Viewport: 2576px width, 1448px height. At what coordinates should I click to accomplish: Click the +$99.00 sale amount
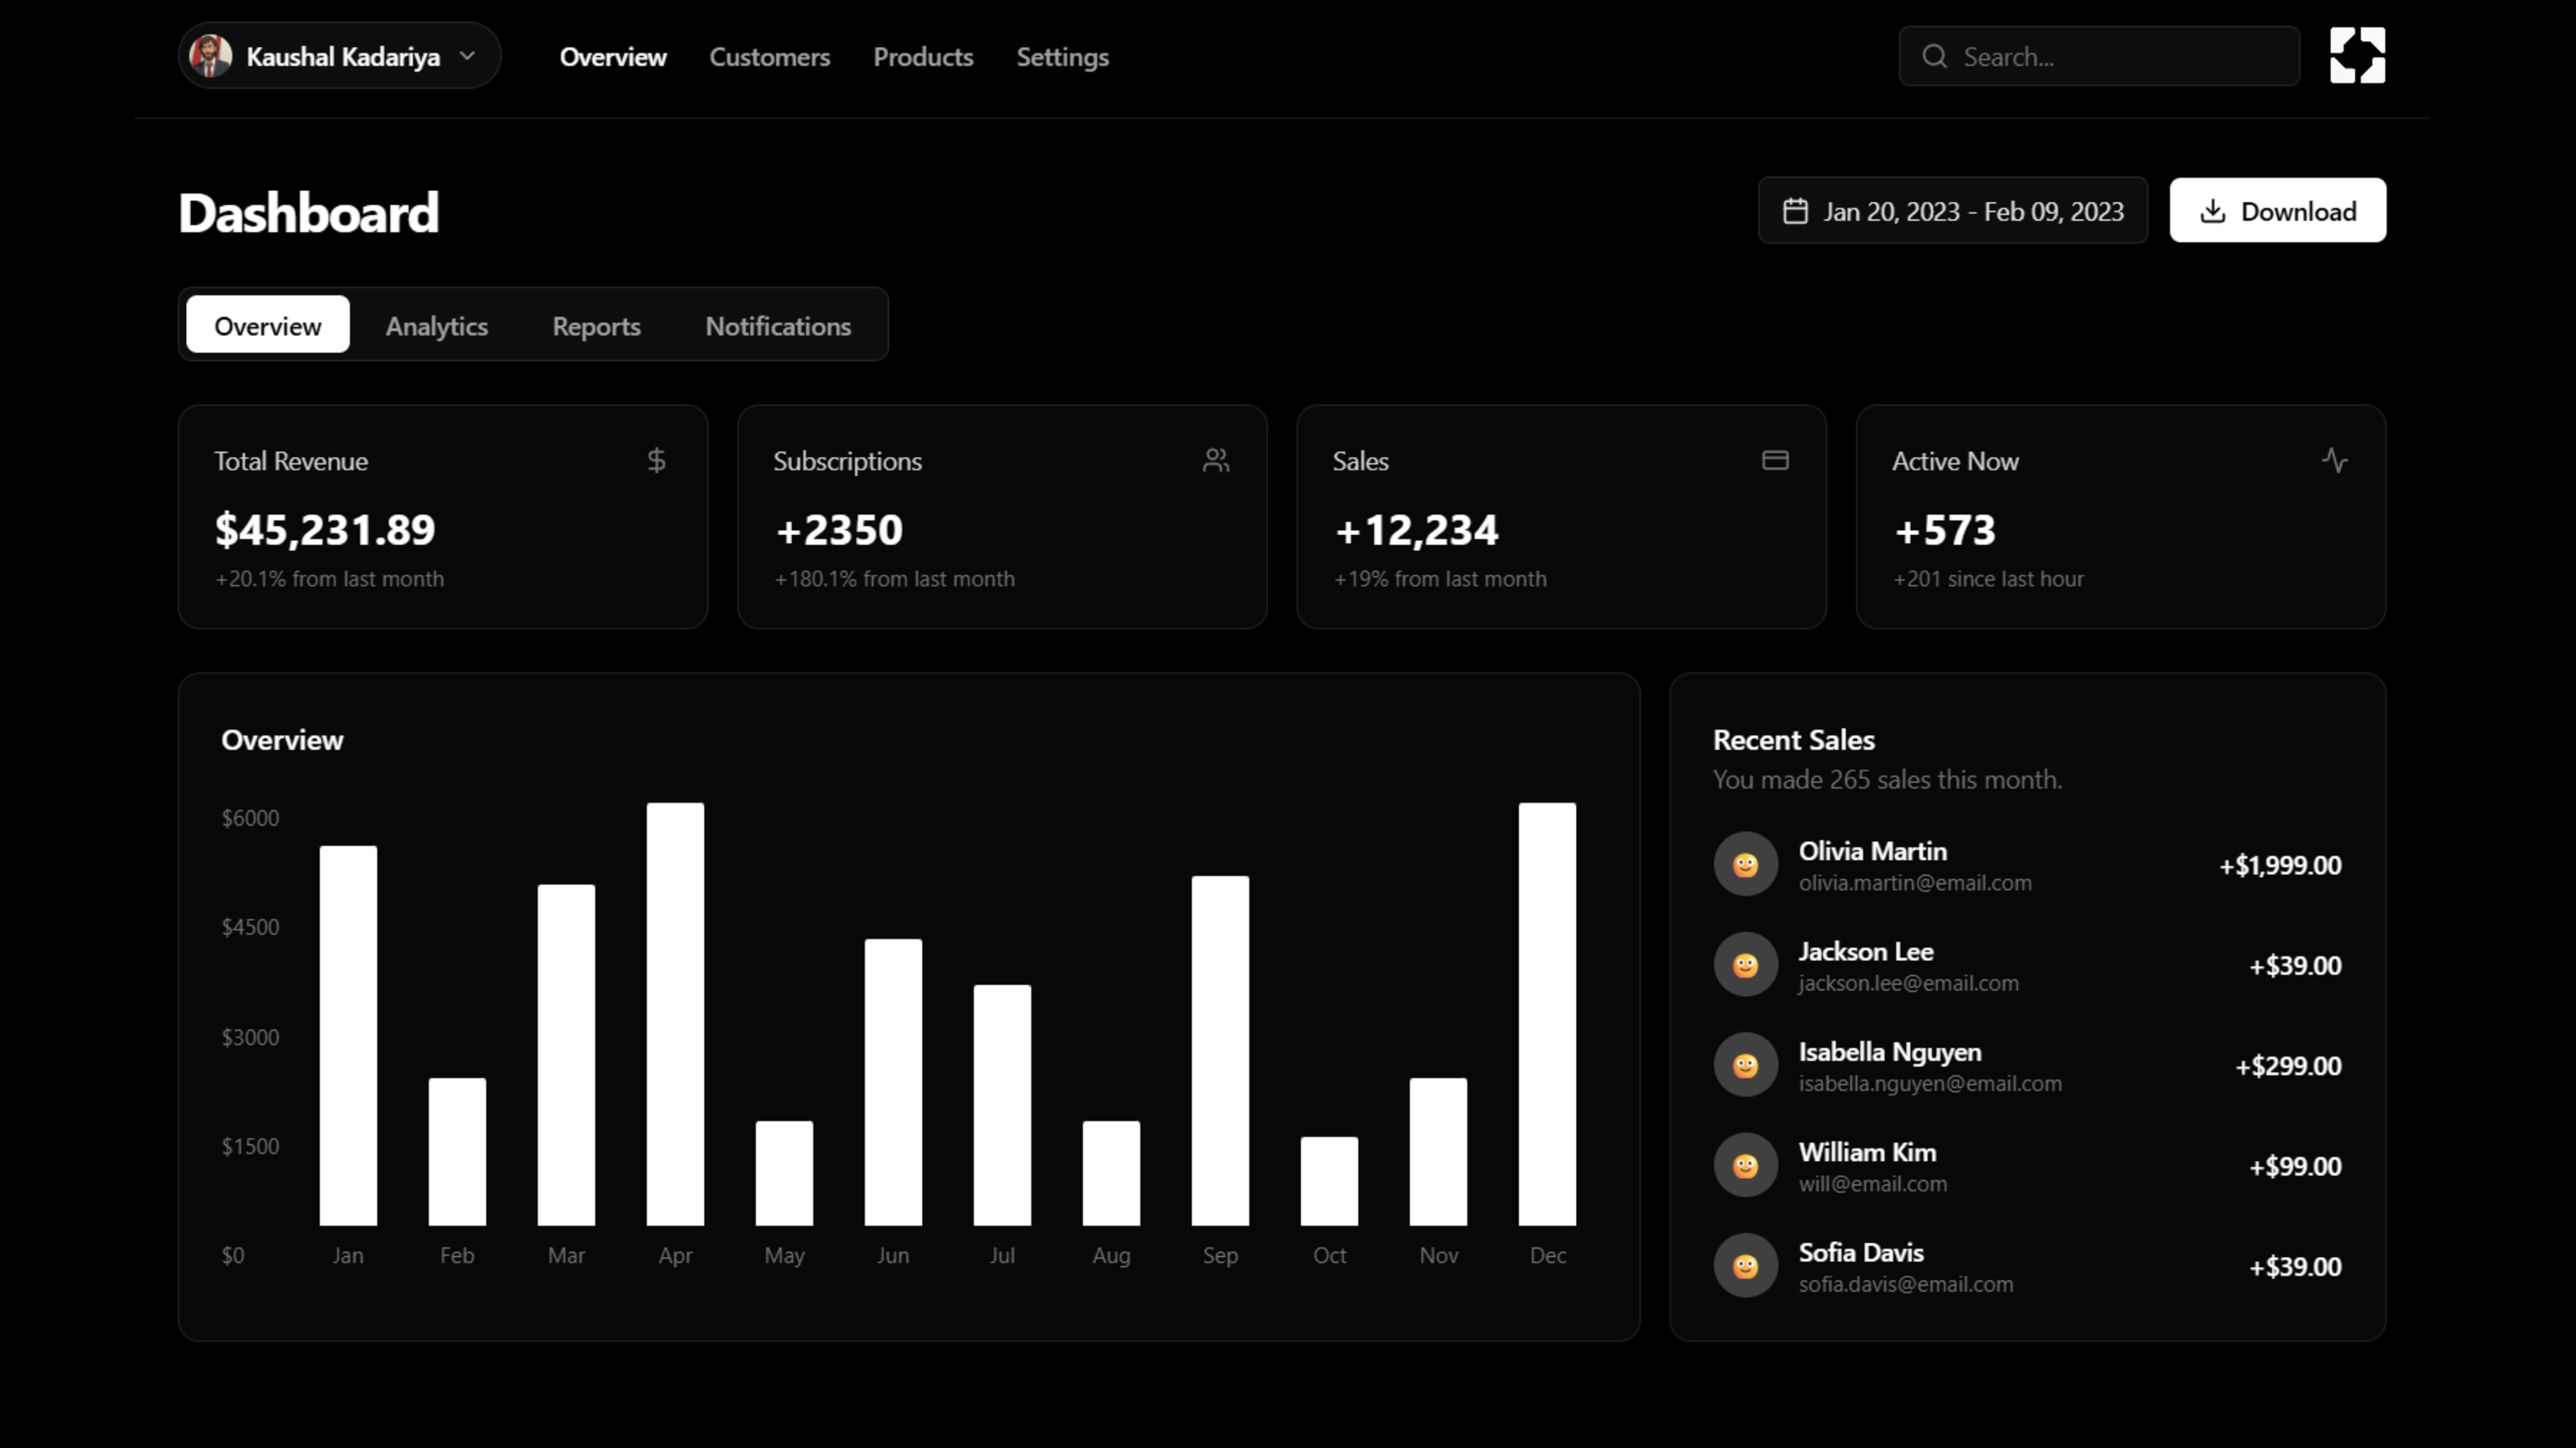2295,1166
